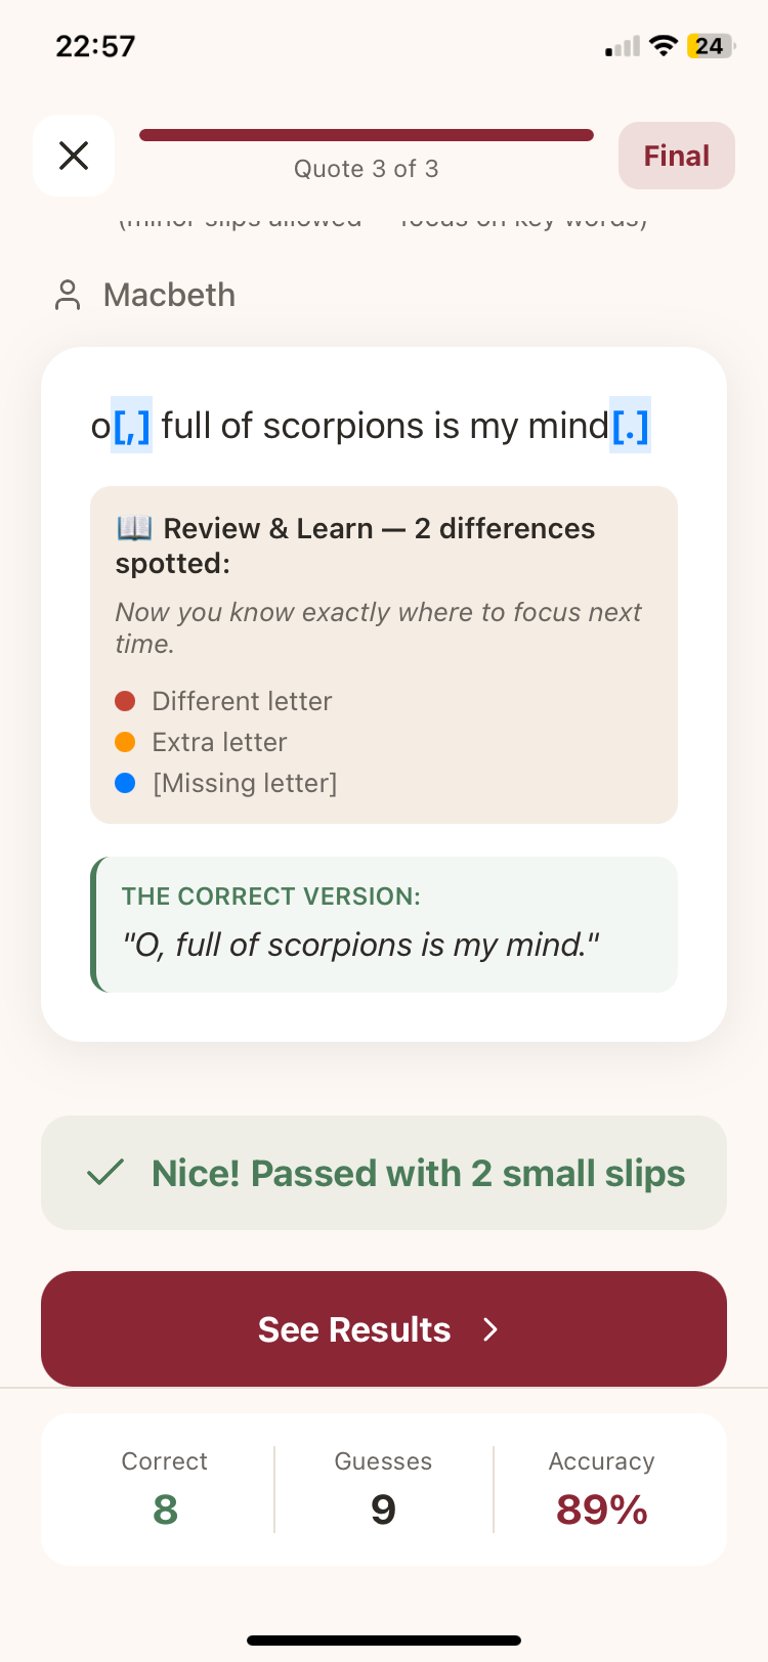Tap the battery indicator in status bar
The width and height of the screenshot is (768, 1662).
click(x=710, y=46)
